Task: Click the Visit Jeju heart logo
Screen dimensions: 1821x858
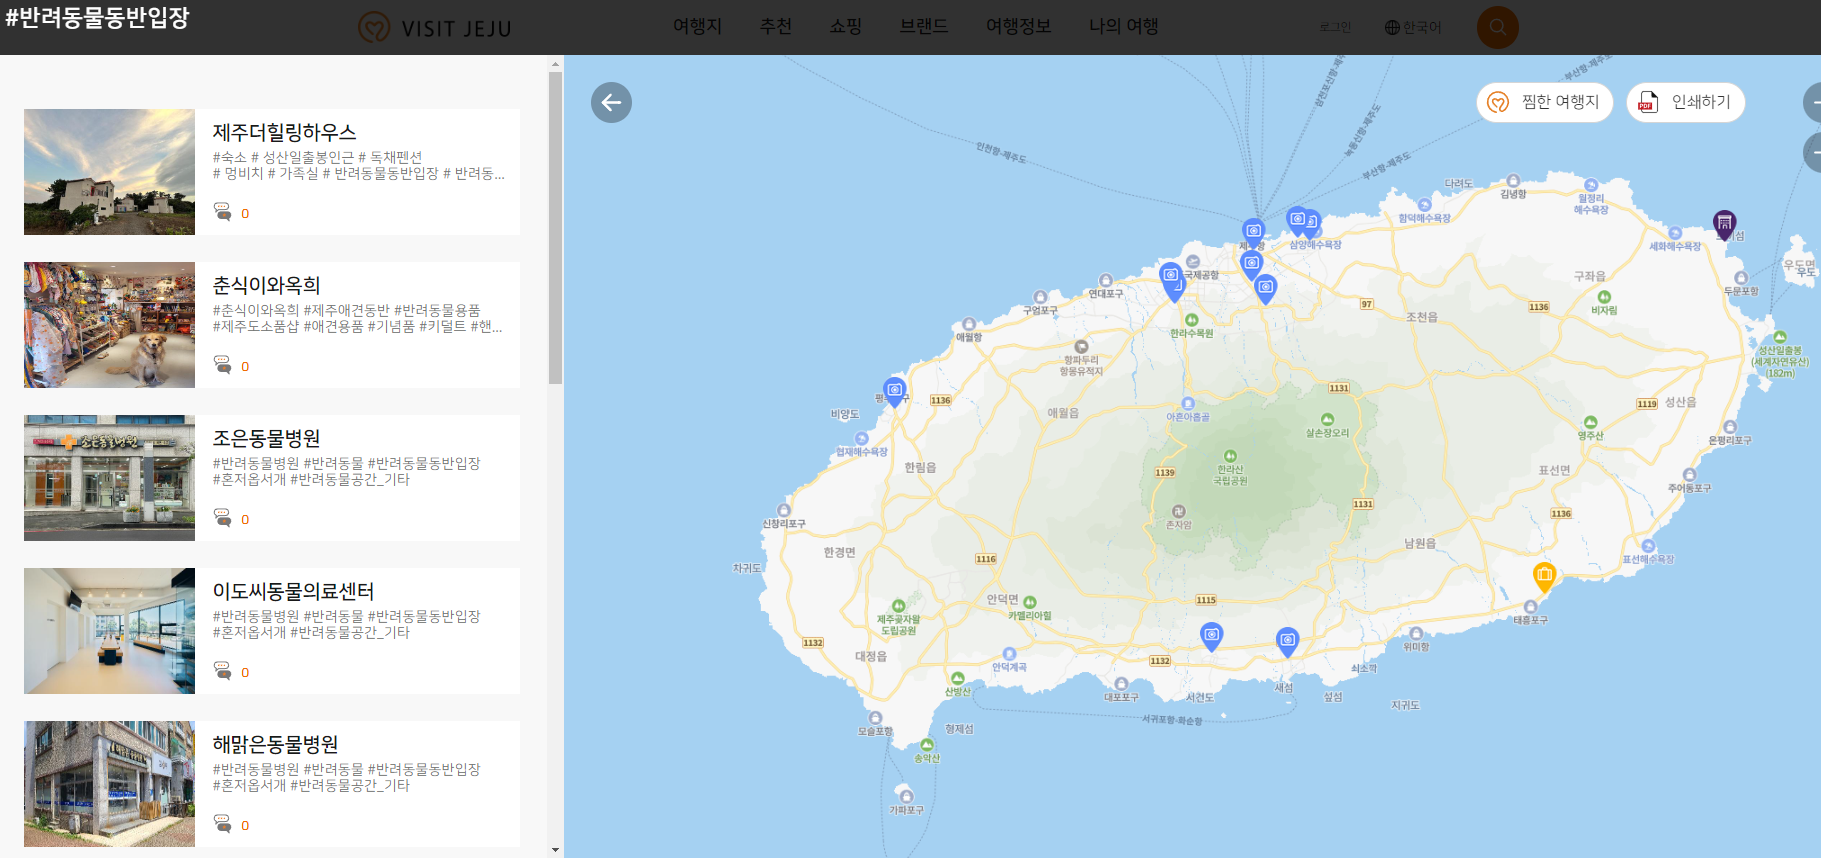Action: coord(374,27)
